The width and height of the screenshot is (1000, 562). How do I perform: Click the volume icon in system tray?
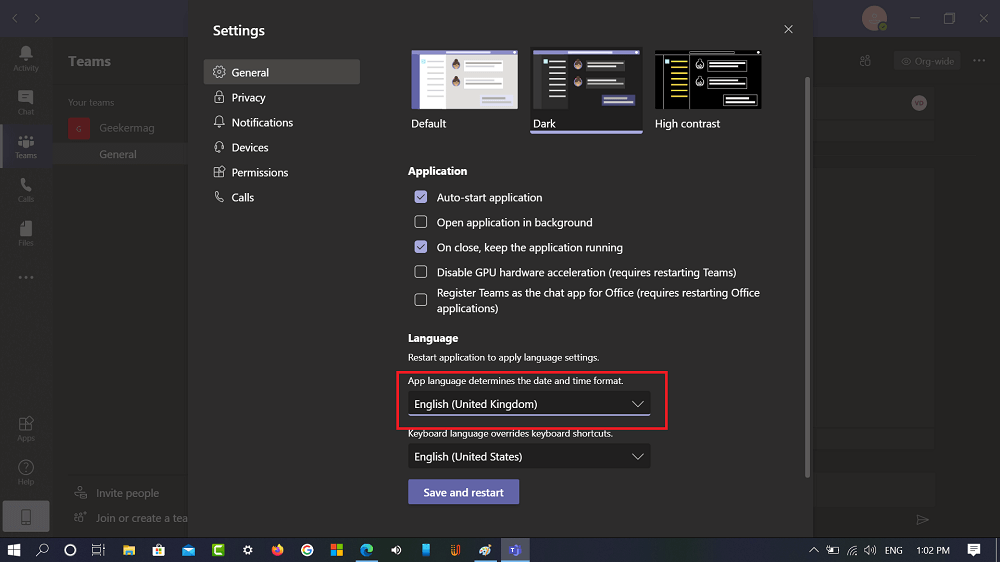[870, 550]
